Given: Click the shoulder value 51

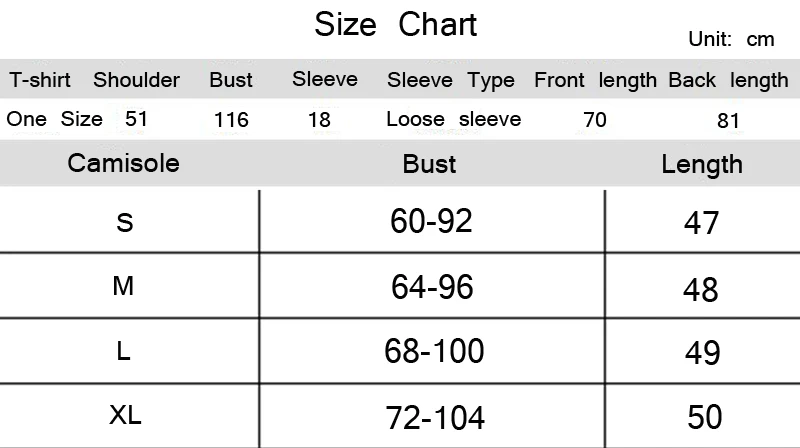Looking at the screenshot, I should pyautogui.click(x=136, y=119).
